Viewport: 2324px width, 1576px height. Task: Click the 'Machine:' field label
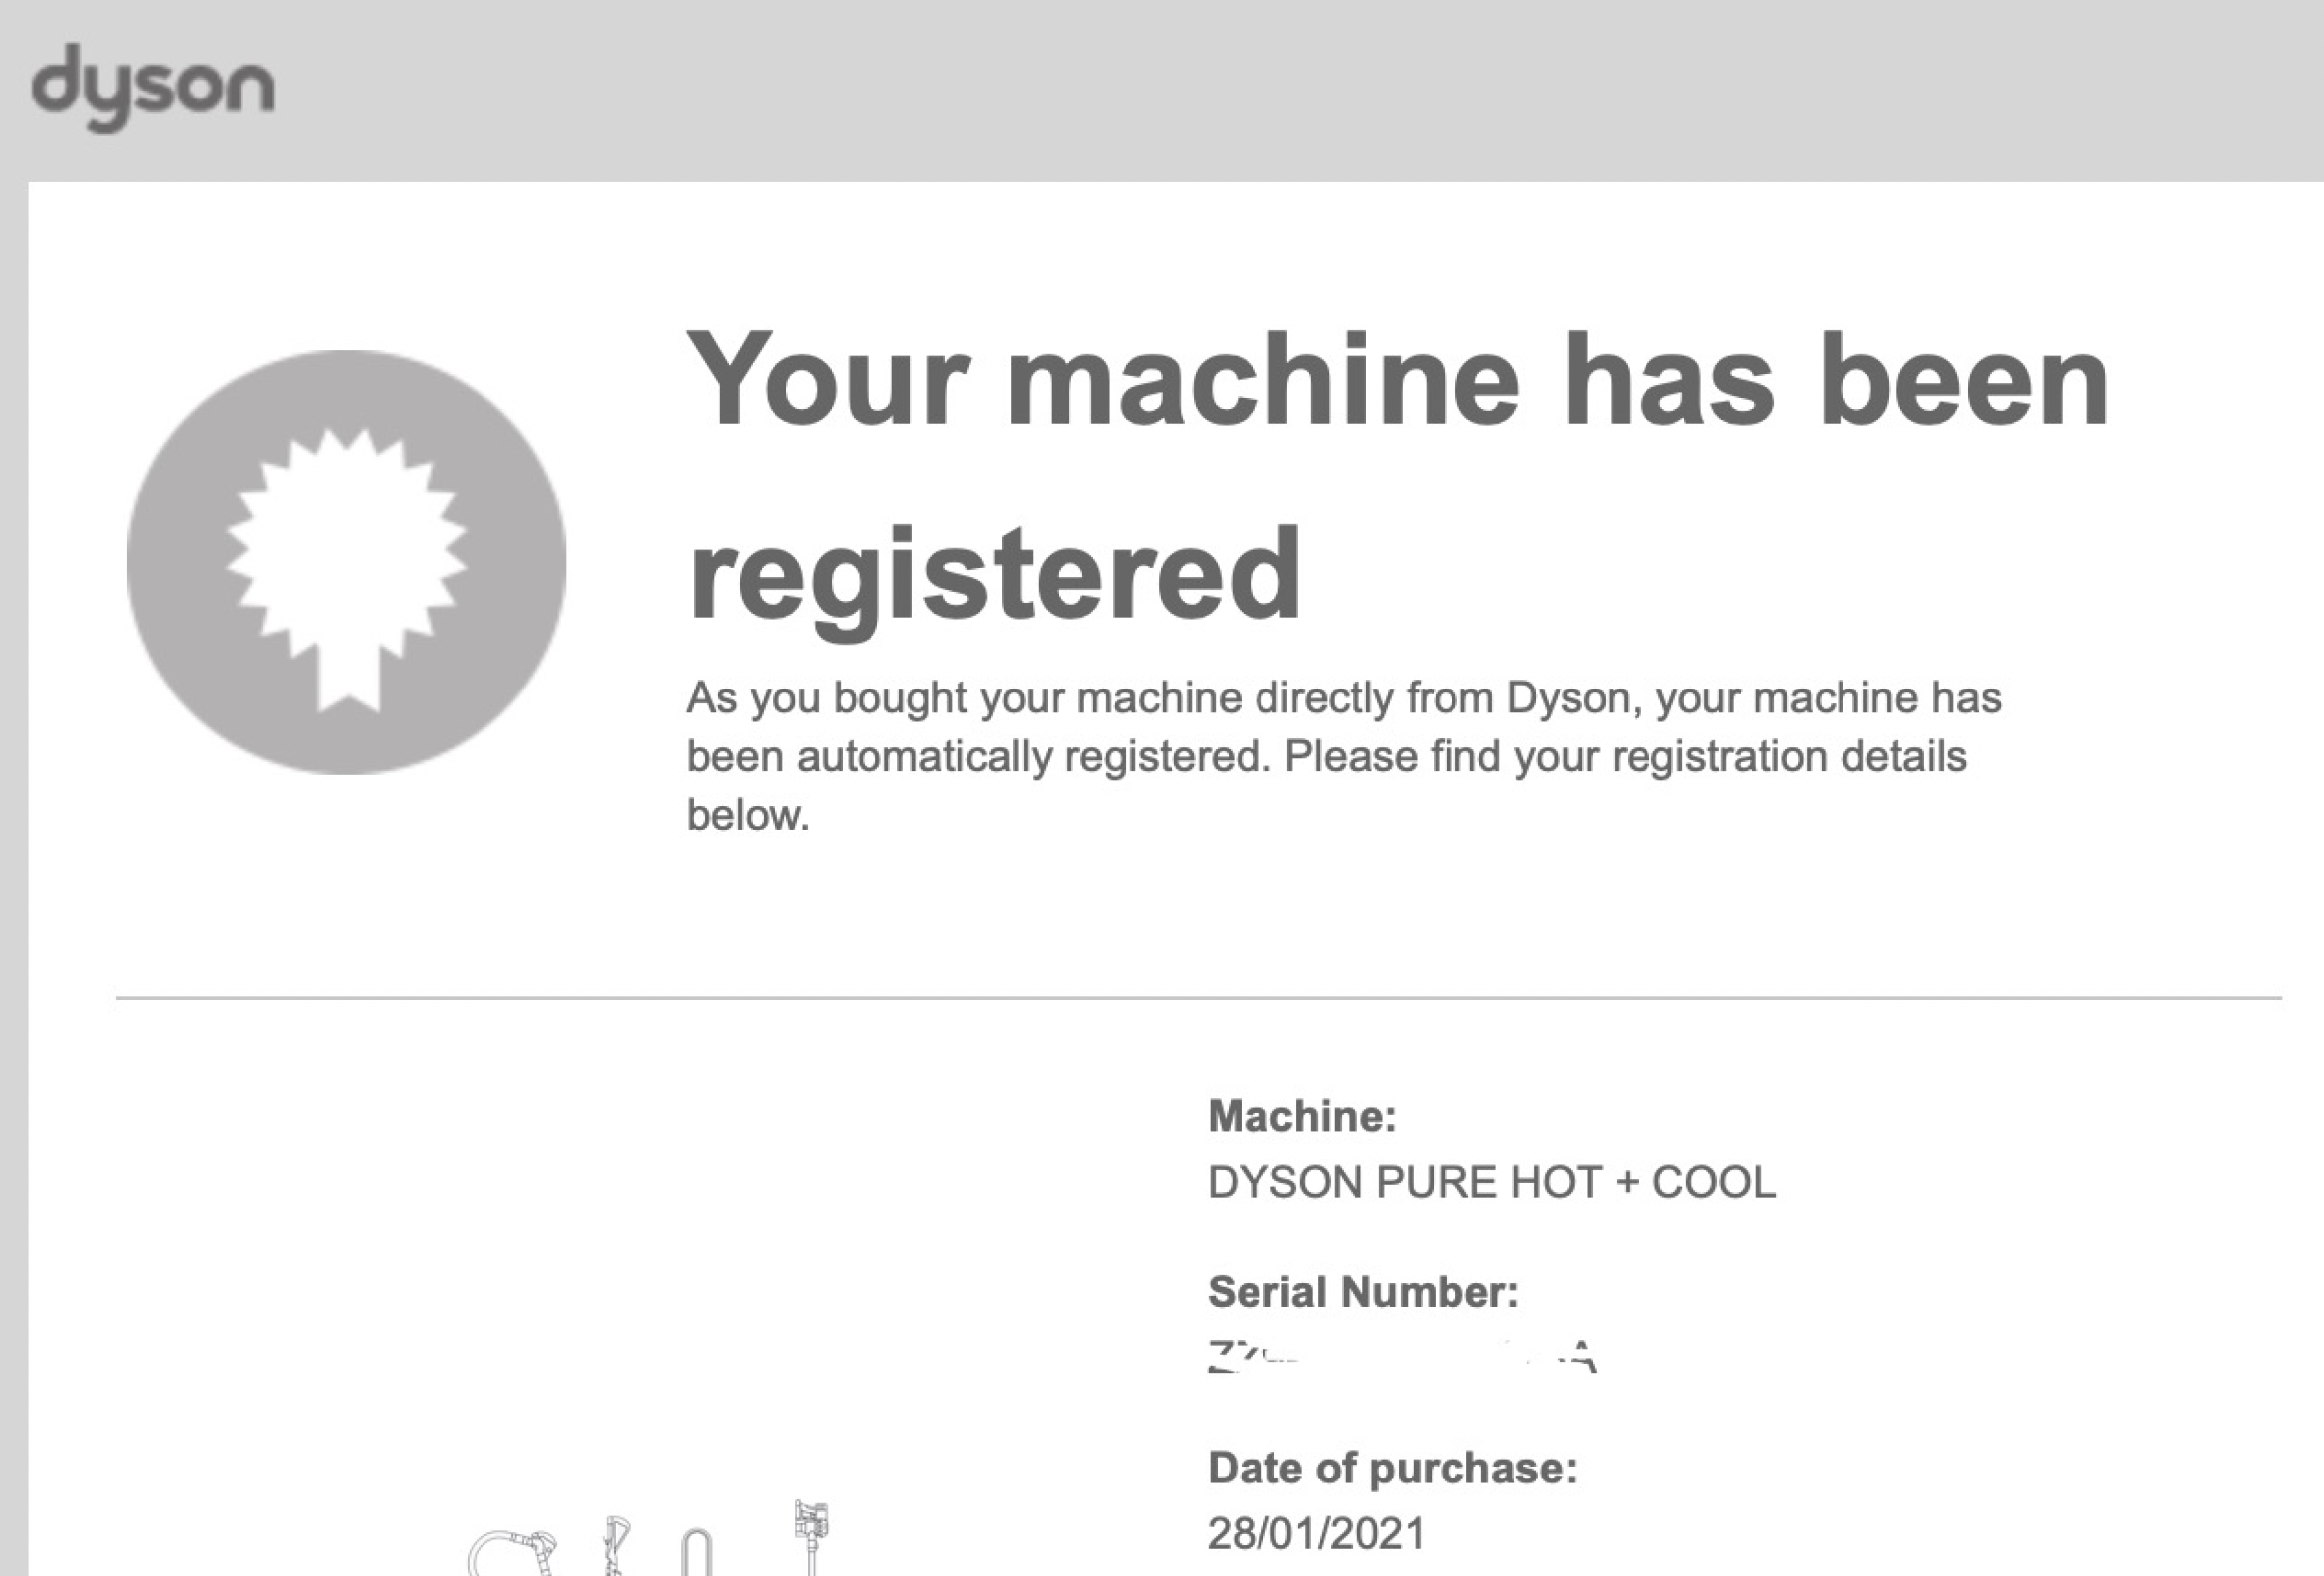(1302, 1116)
